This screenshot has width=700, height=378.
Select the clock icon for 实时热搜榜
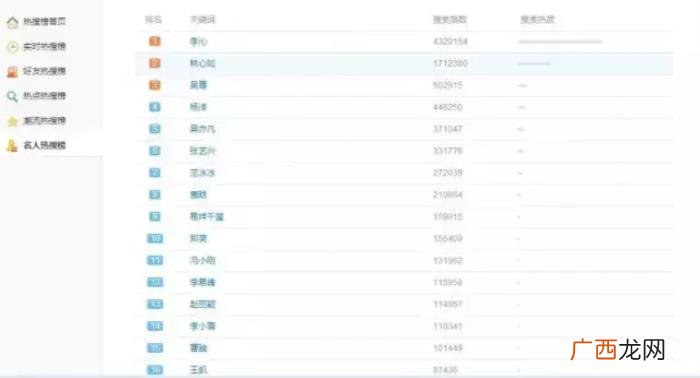[12, 46]
